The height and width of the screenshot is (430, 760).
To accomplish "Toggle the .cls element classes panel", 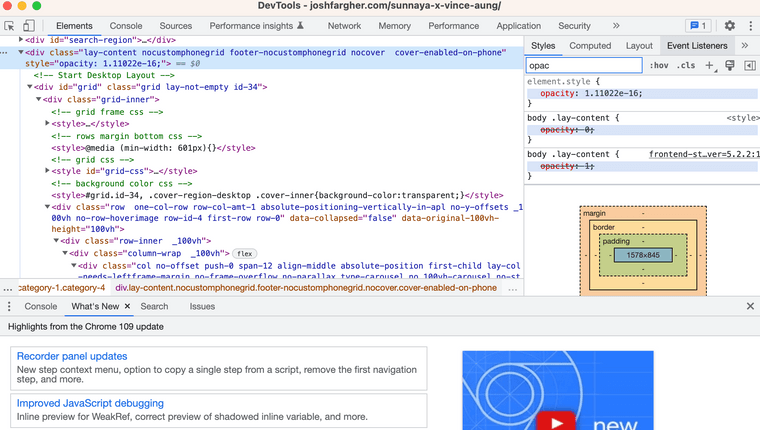I will coord(685,65).
